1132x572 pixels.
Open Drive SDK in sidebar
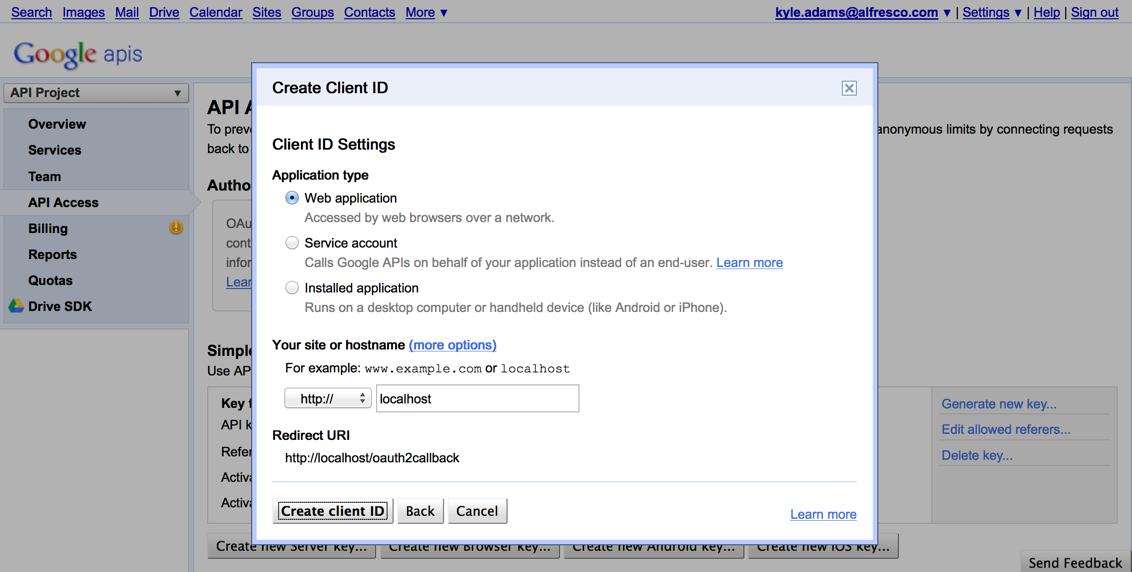point(60,306)
